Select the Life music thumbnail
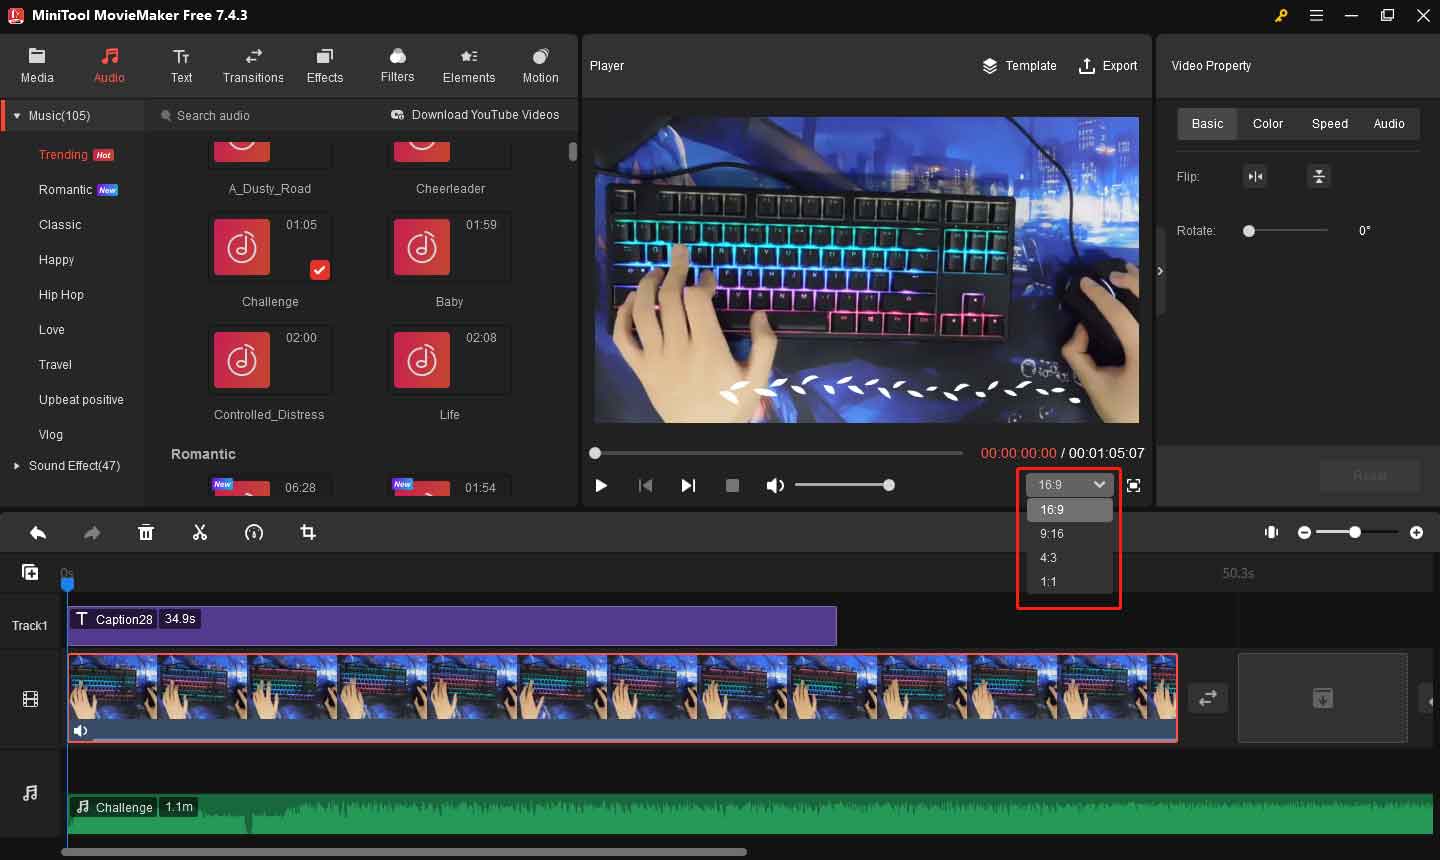 (422, 360)
